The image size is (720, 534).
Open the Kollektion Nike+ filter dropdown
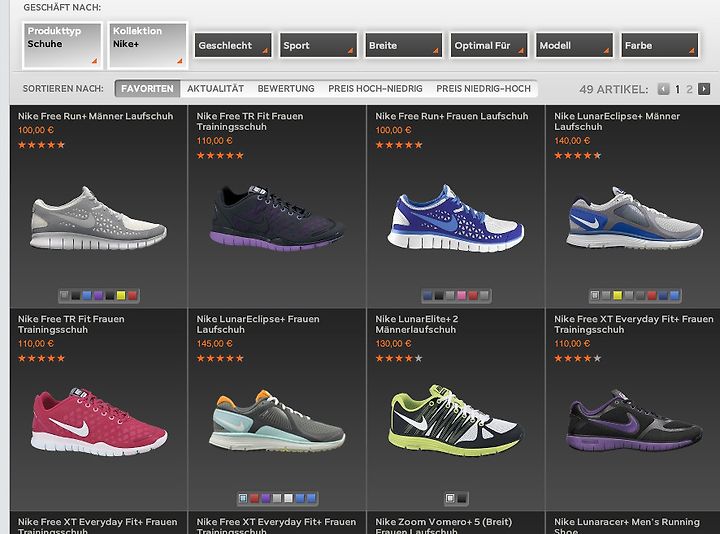click(148, 45)
